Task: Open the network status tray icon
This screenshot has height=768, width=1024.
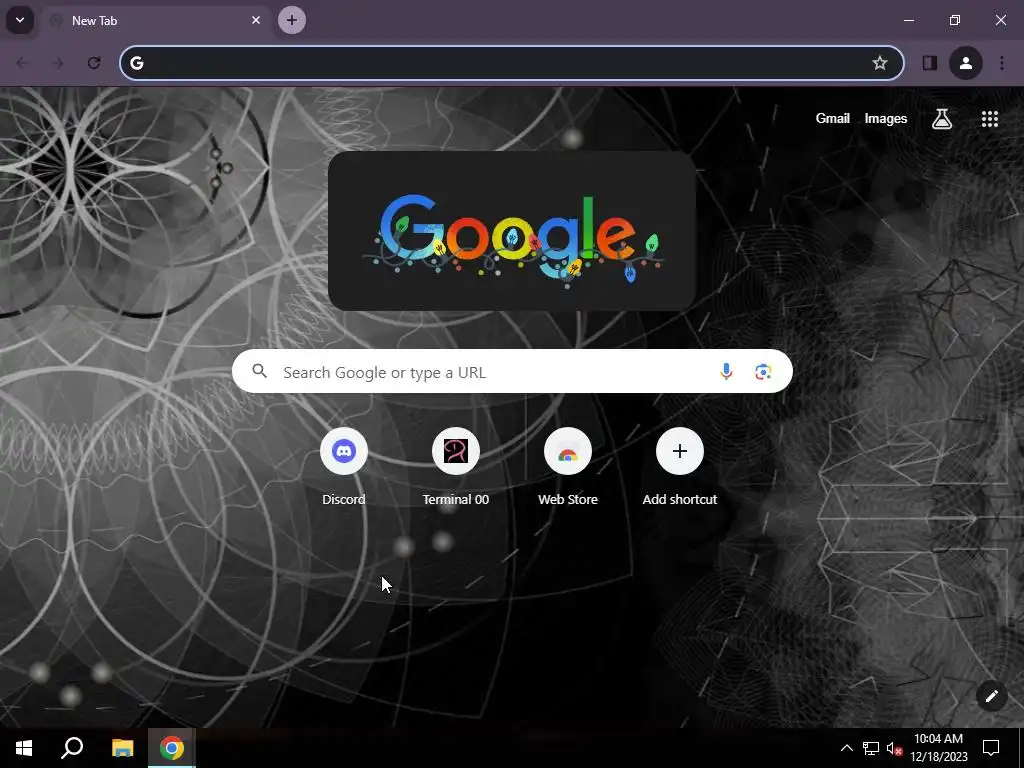Action: pyautogui.click(x=870, y=748)
